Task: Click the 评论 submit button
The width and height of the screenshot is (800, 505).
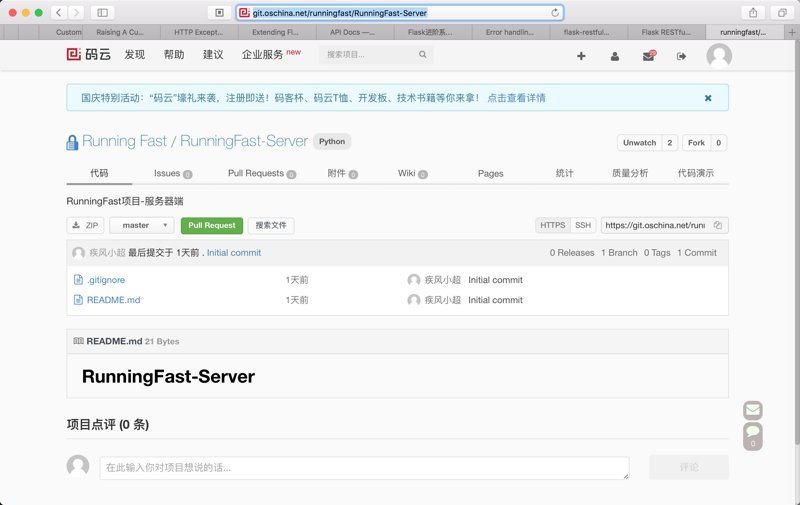Action: tap(689, 467)
